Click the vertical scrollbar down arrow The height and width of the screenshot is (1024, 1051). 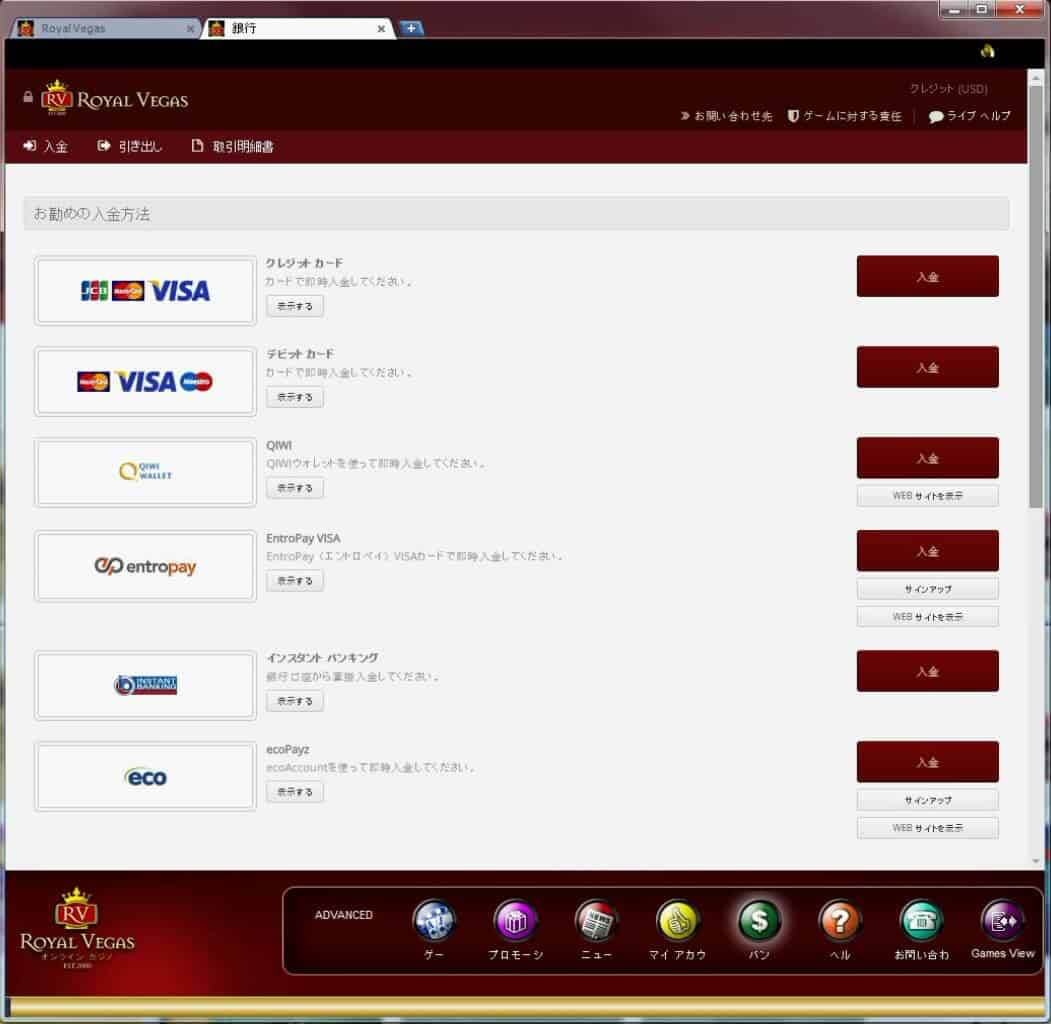click(x=1035, y=860)
